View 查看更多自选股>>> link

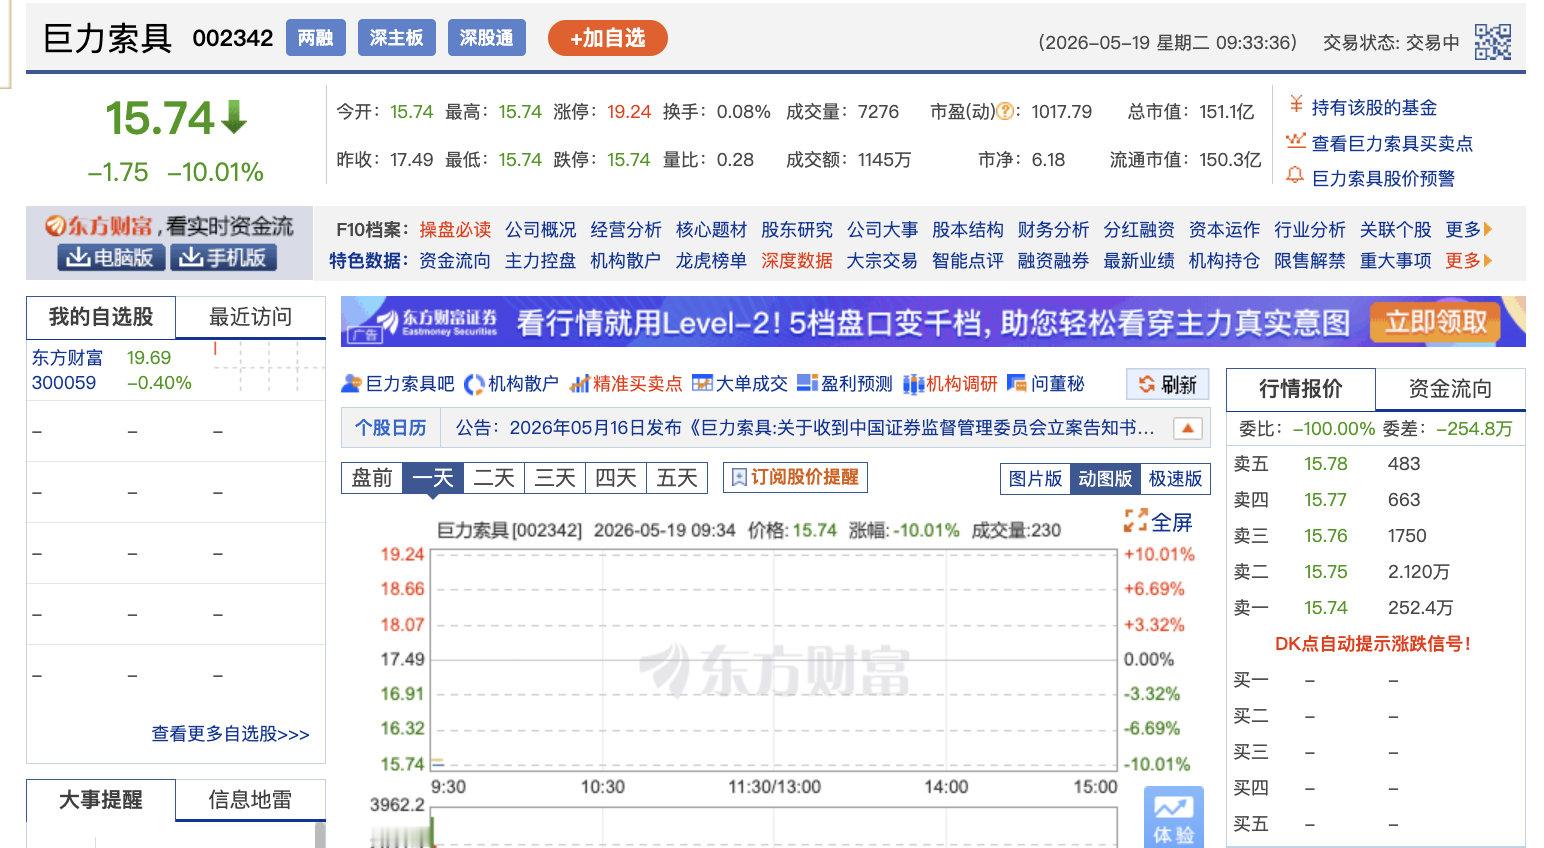pyautogui.click(x=231, y=734)
